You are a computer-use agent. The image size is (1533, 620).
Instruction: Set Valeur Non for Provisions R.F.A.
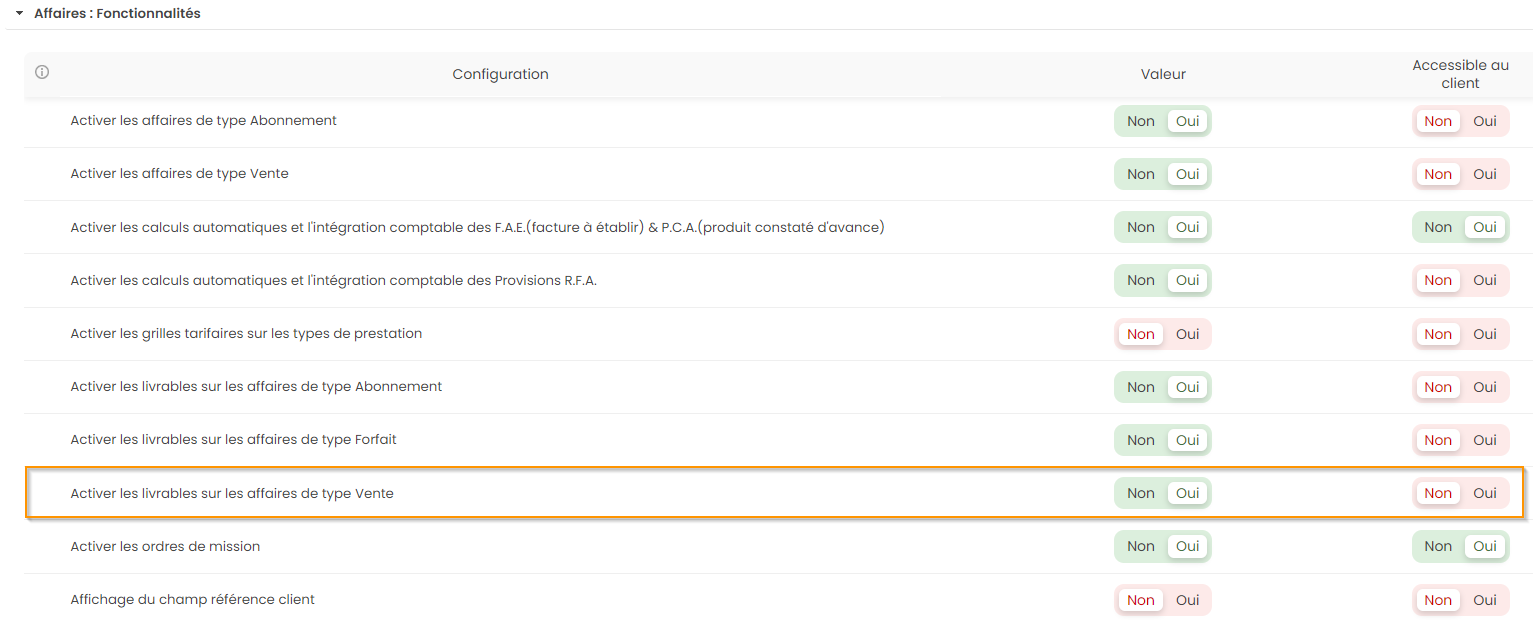click(1140, 280)
